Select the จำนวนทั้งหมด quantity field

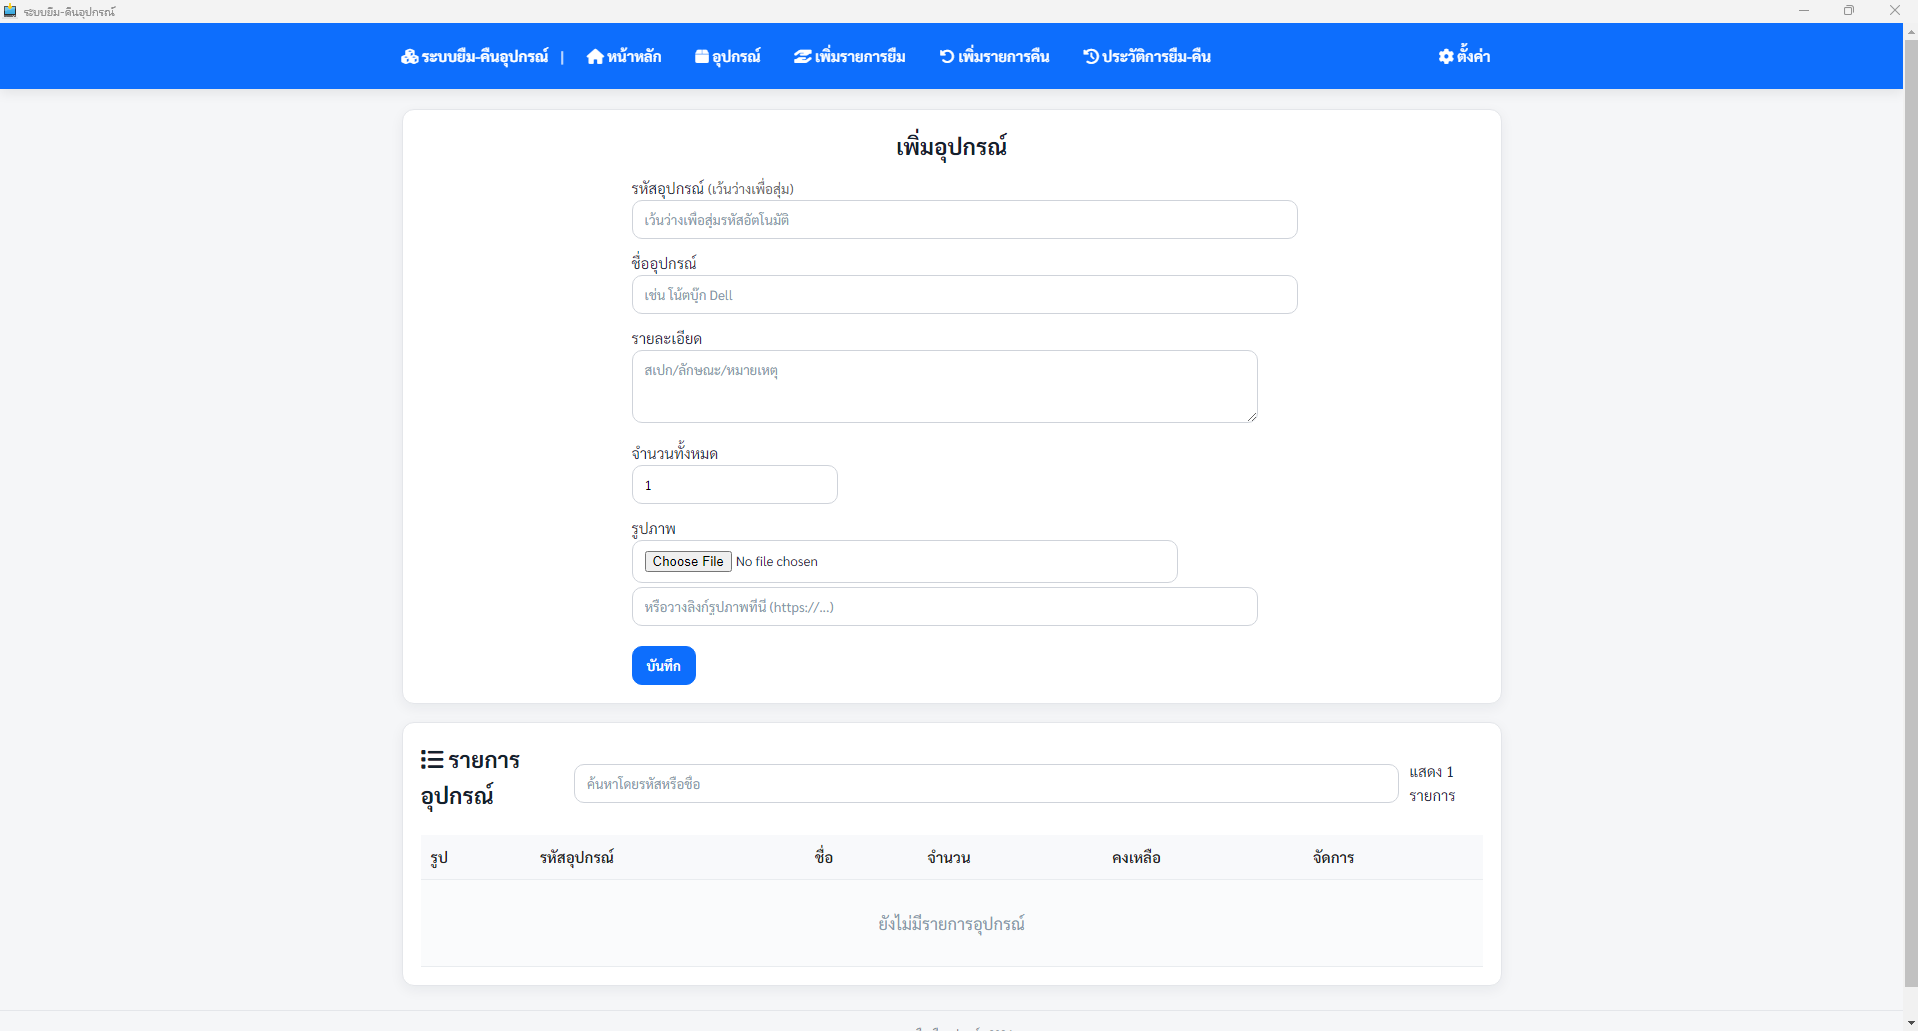click(x=734, y=485)
